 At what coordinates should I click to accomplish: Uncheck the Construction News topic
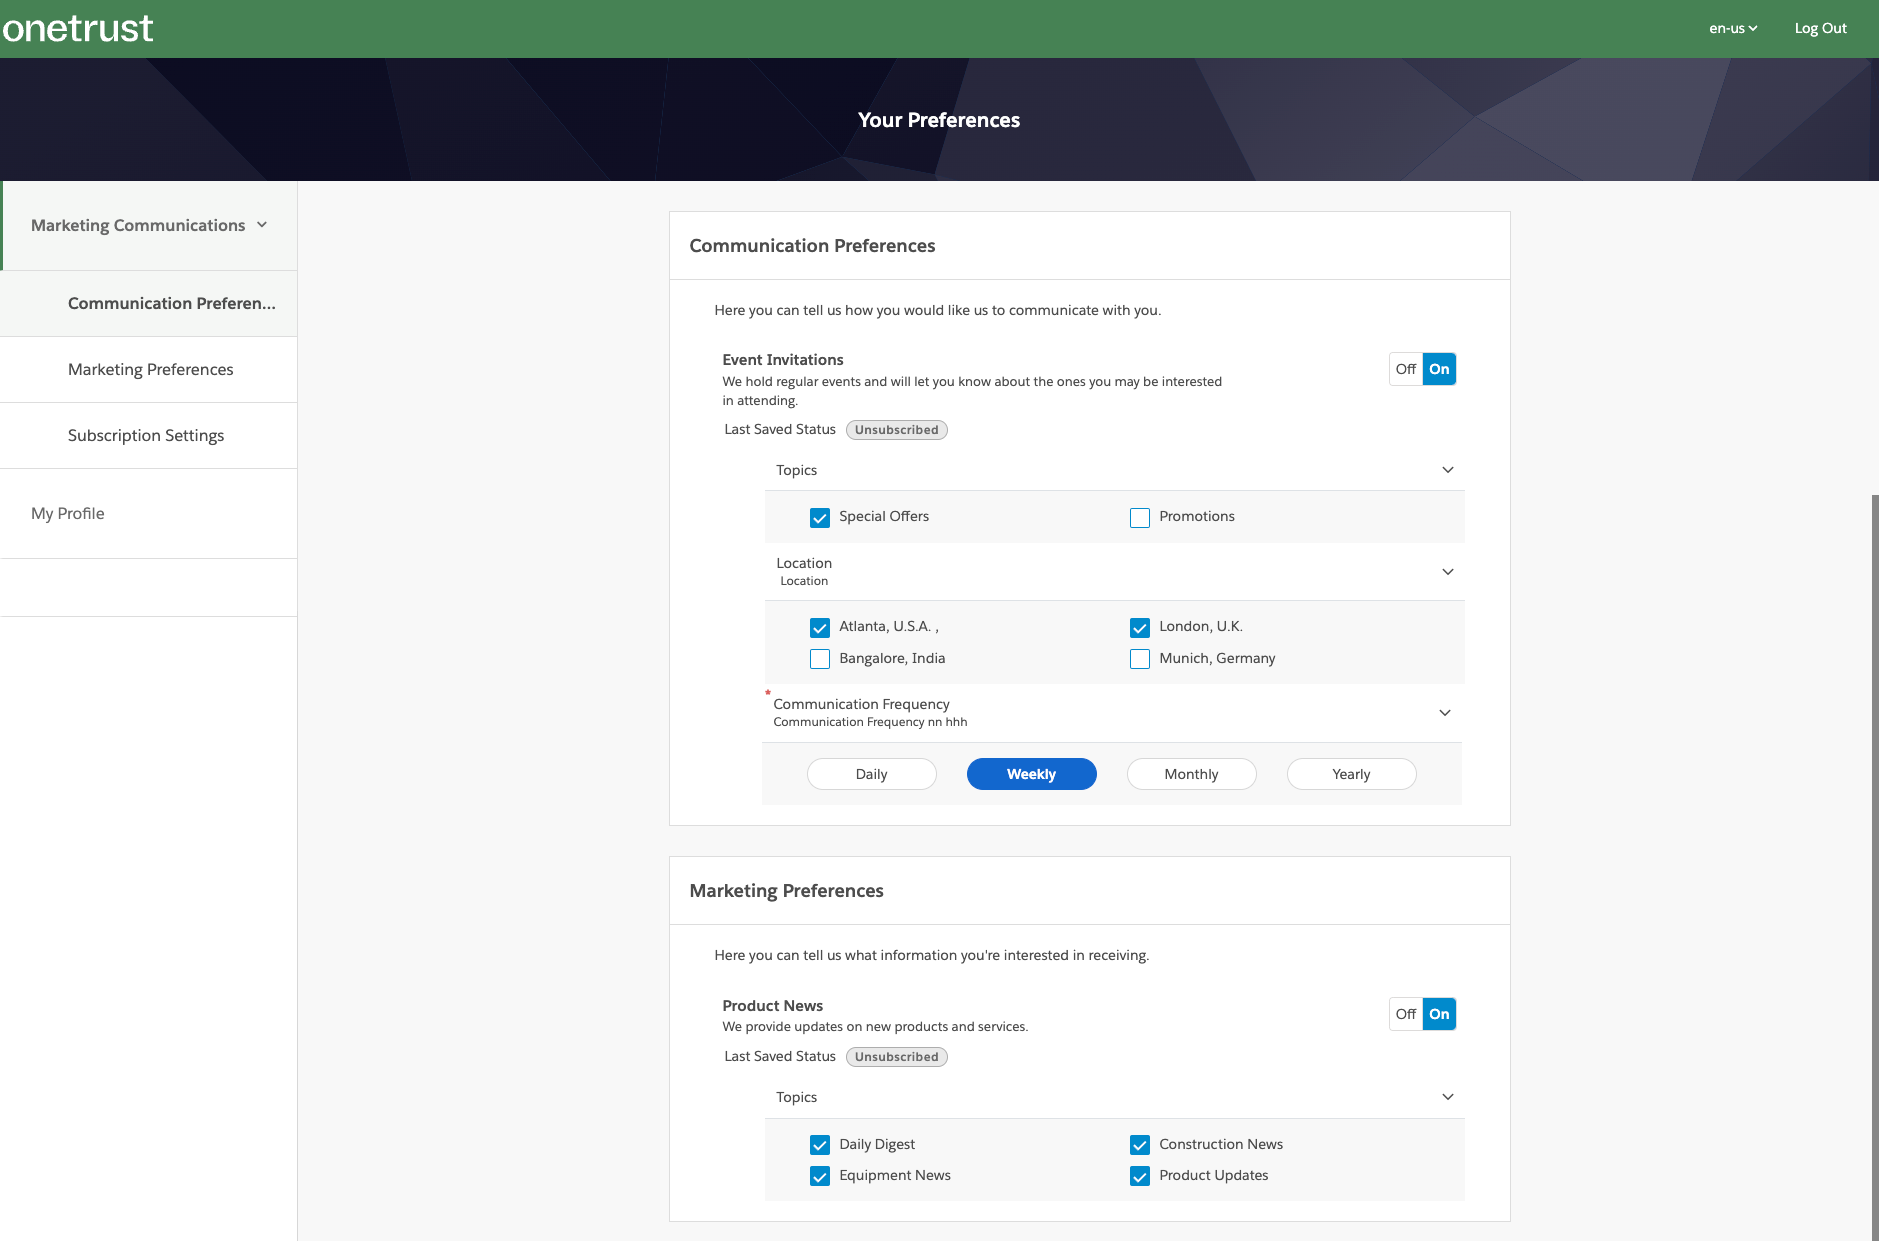pyautogui.click(x=1140, y=1144)
